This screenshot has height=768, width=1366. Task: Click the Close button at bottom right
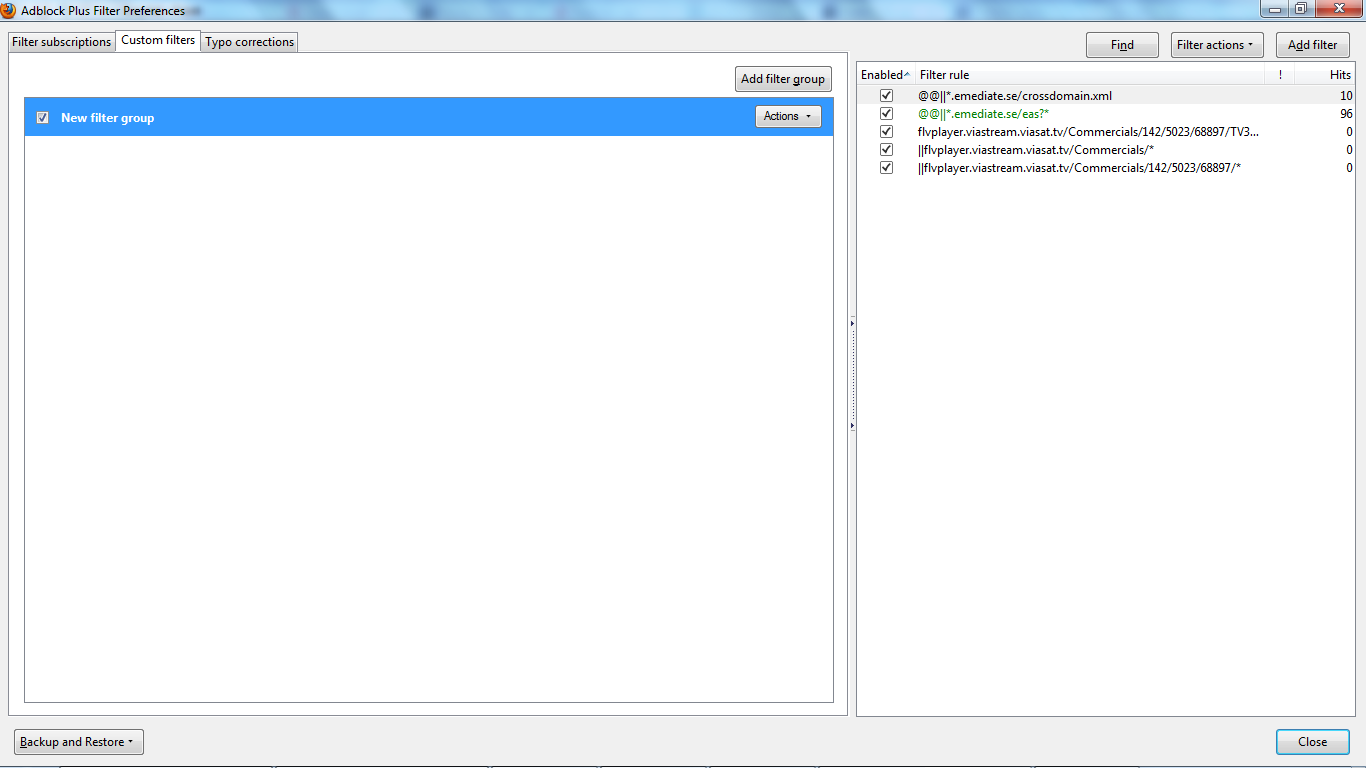pos(1313,742)
